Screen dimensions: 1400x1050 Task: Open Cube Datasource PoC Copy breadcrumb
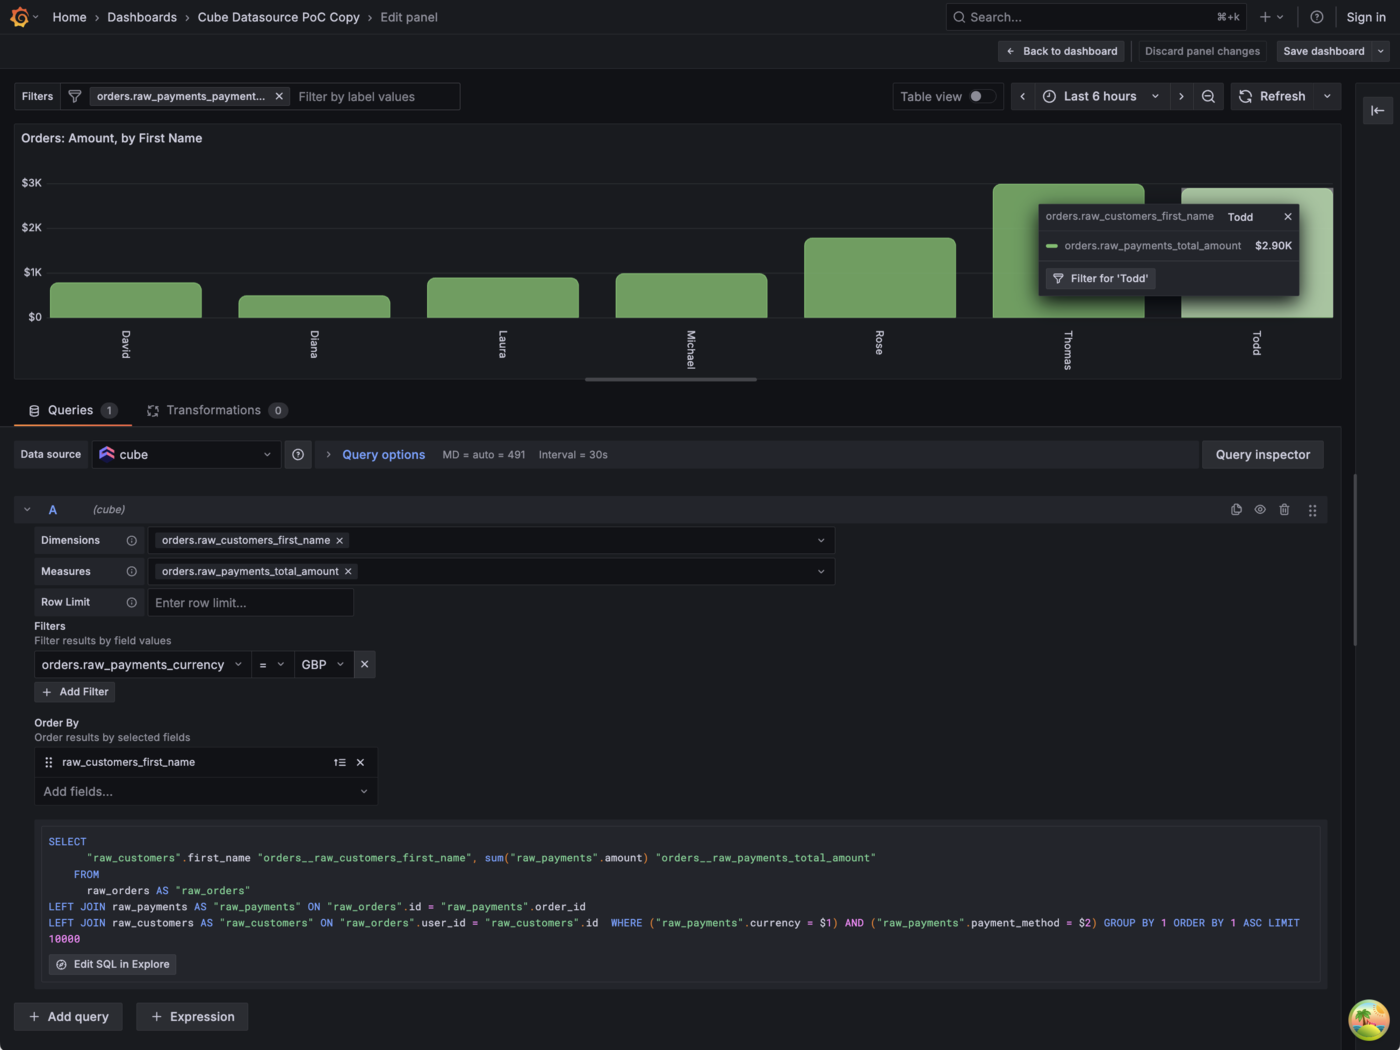click(278, 17)
